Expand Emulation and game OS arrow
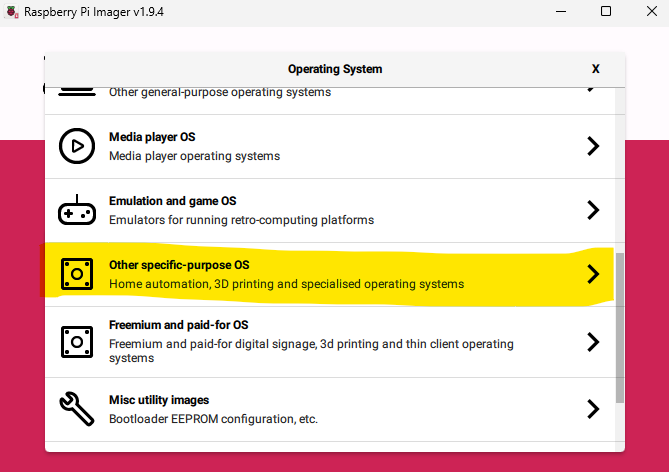This screenshot has width=669, height=472. tap(593, 210)
